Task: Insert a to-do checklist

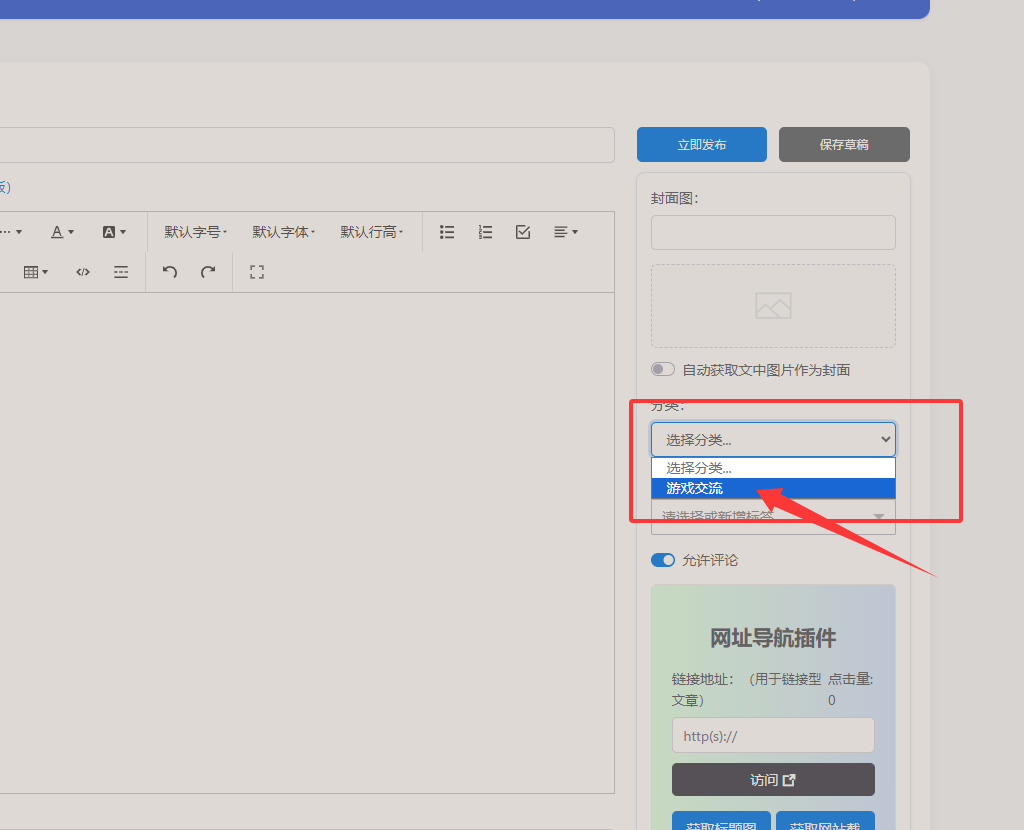Action: coord(523,232)
